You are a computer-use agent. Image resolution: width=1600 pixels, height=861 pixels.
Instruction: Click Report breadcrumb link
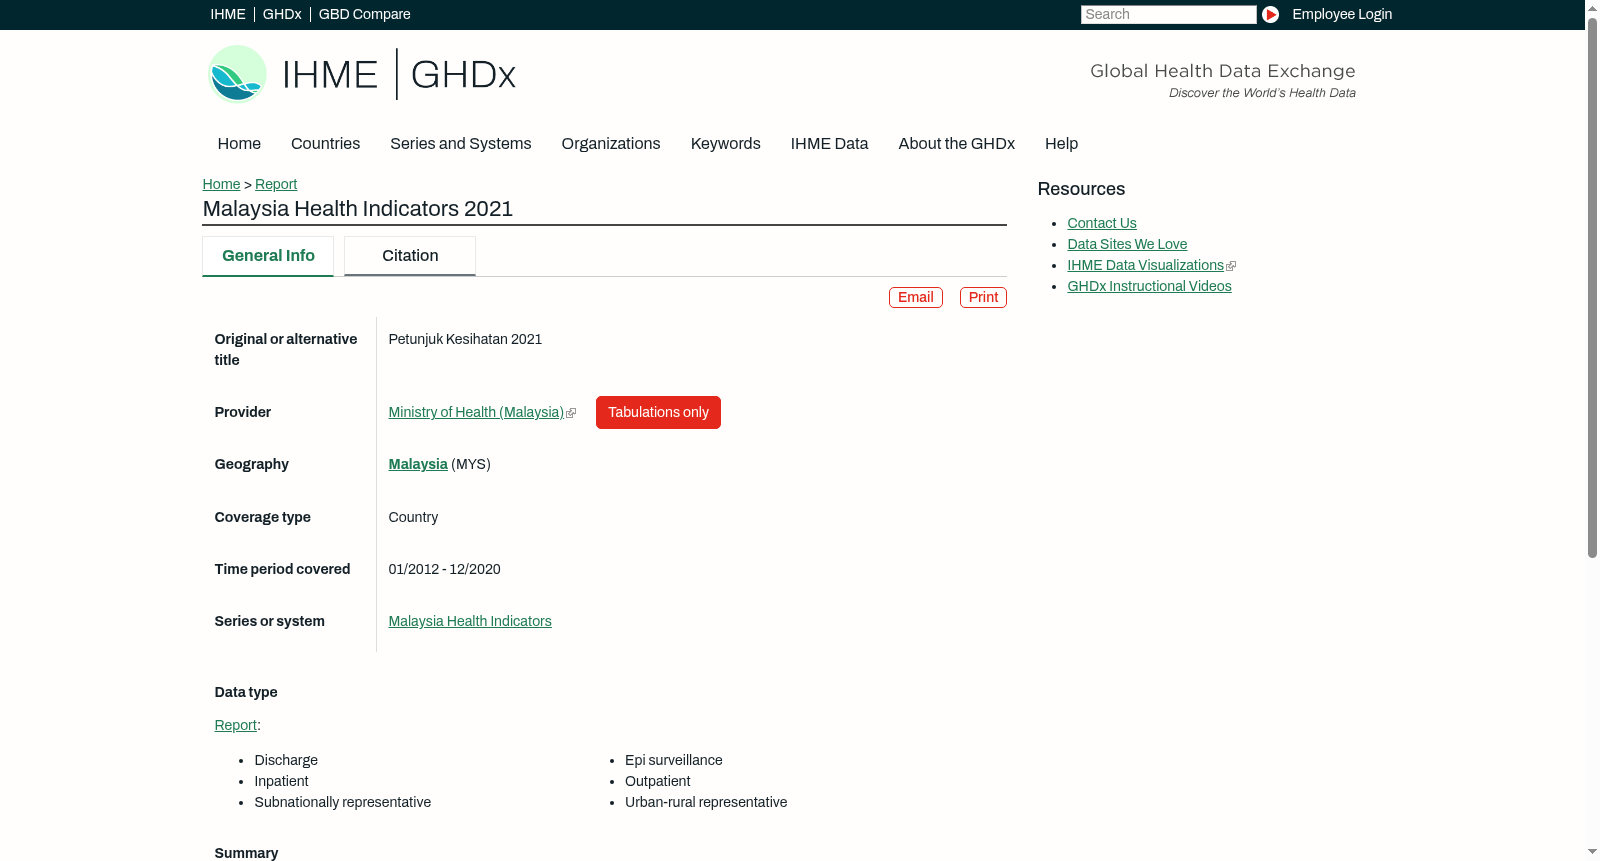(276, 184)
